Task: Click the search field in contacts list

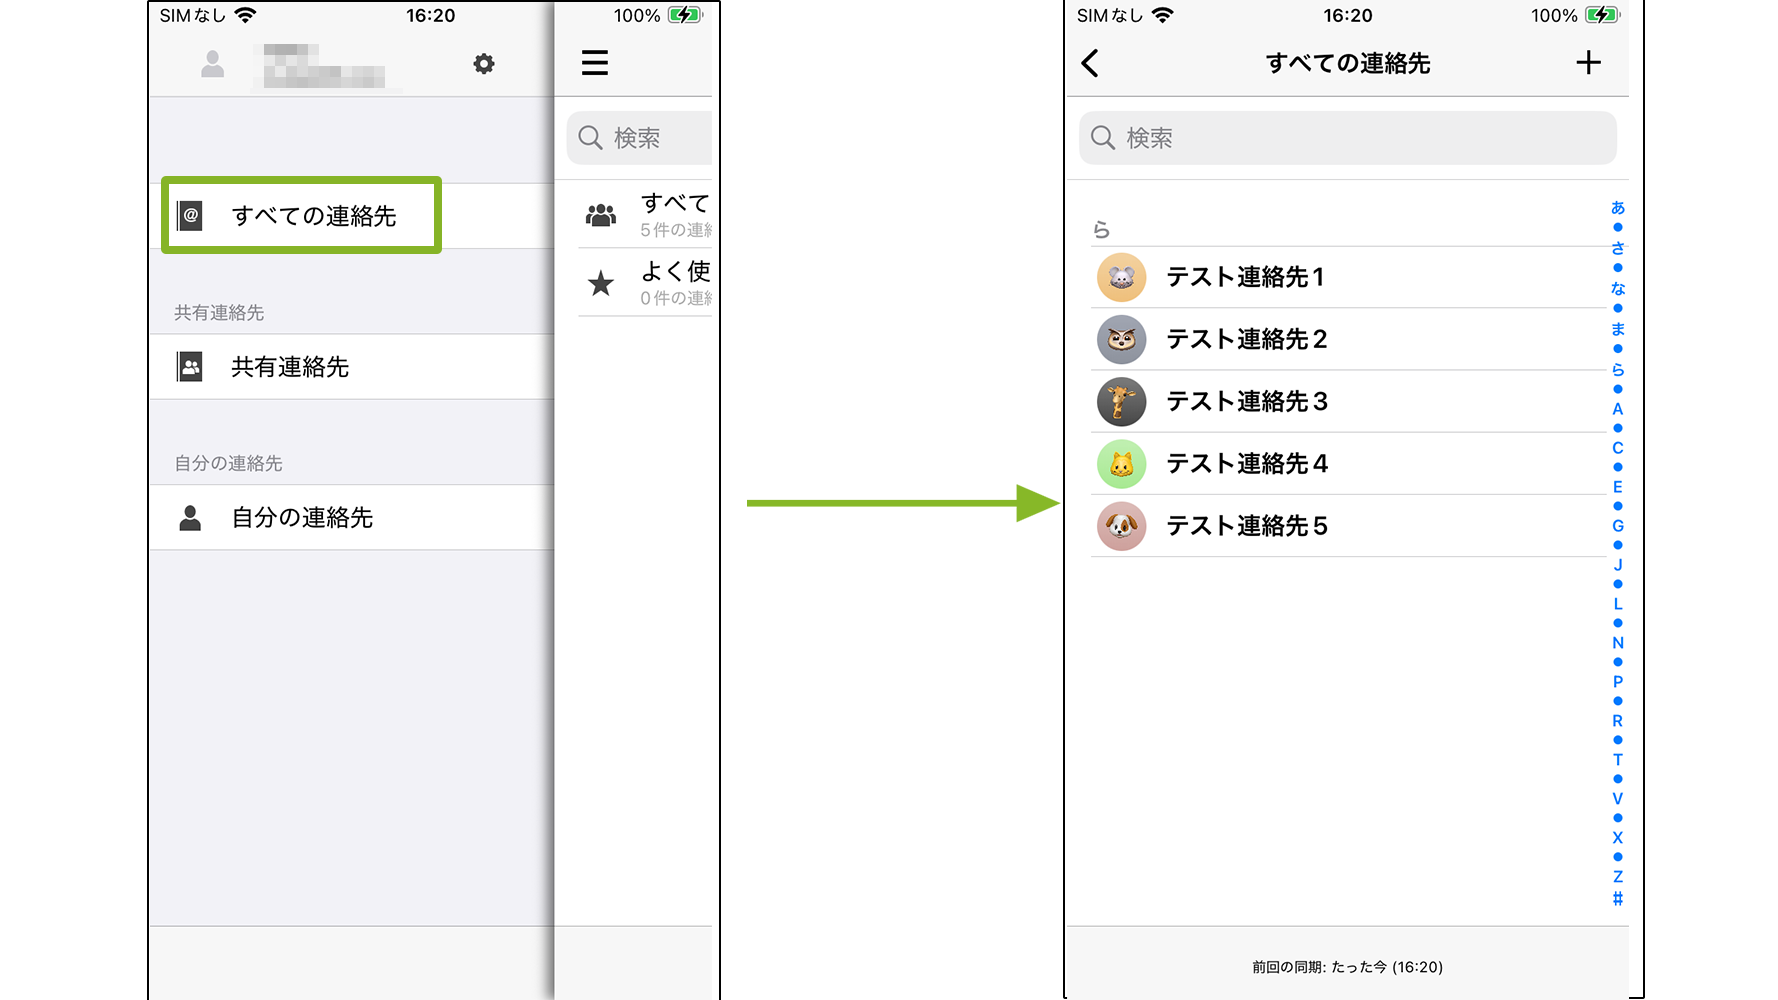Action: pos(1347,138)
